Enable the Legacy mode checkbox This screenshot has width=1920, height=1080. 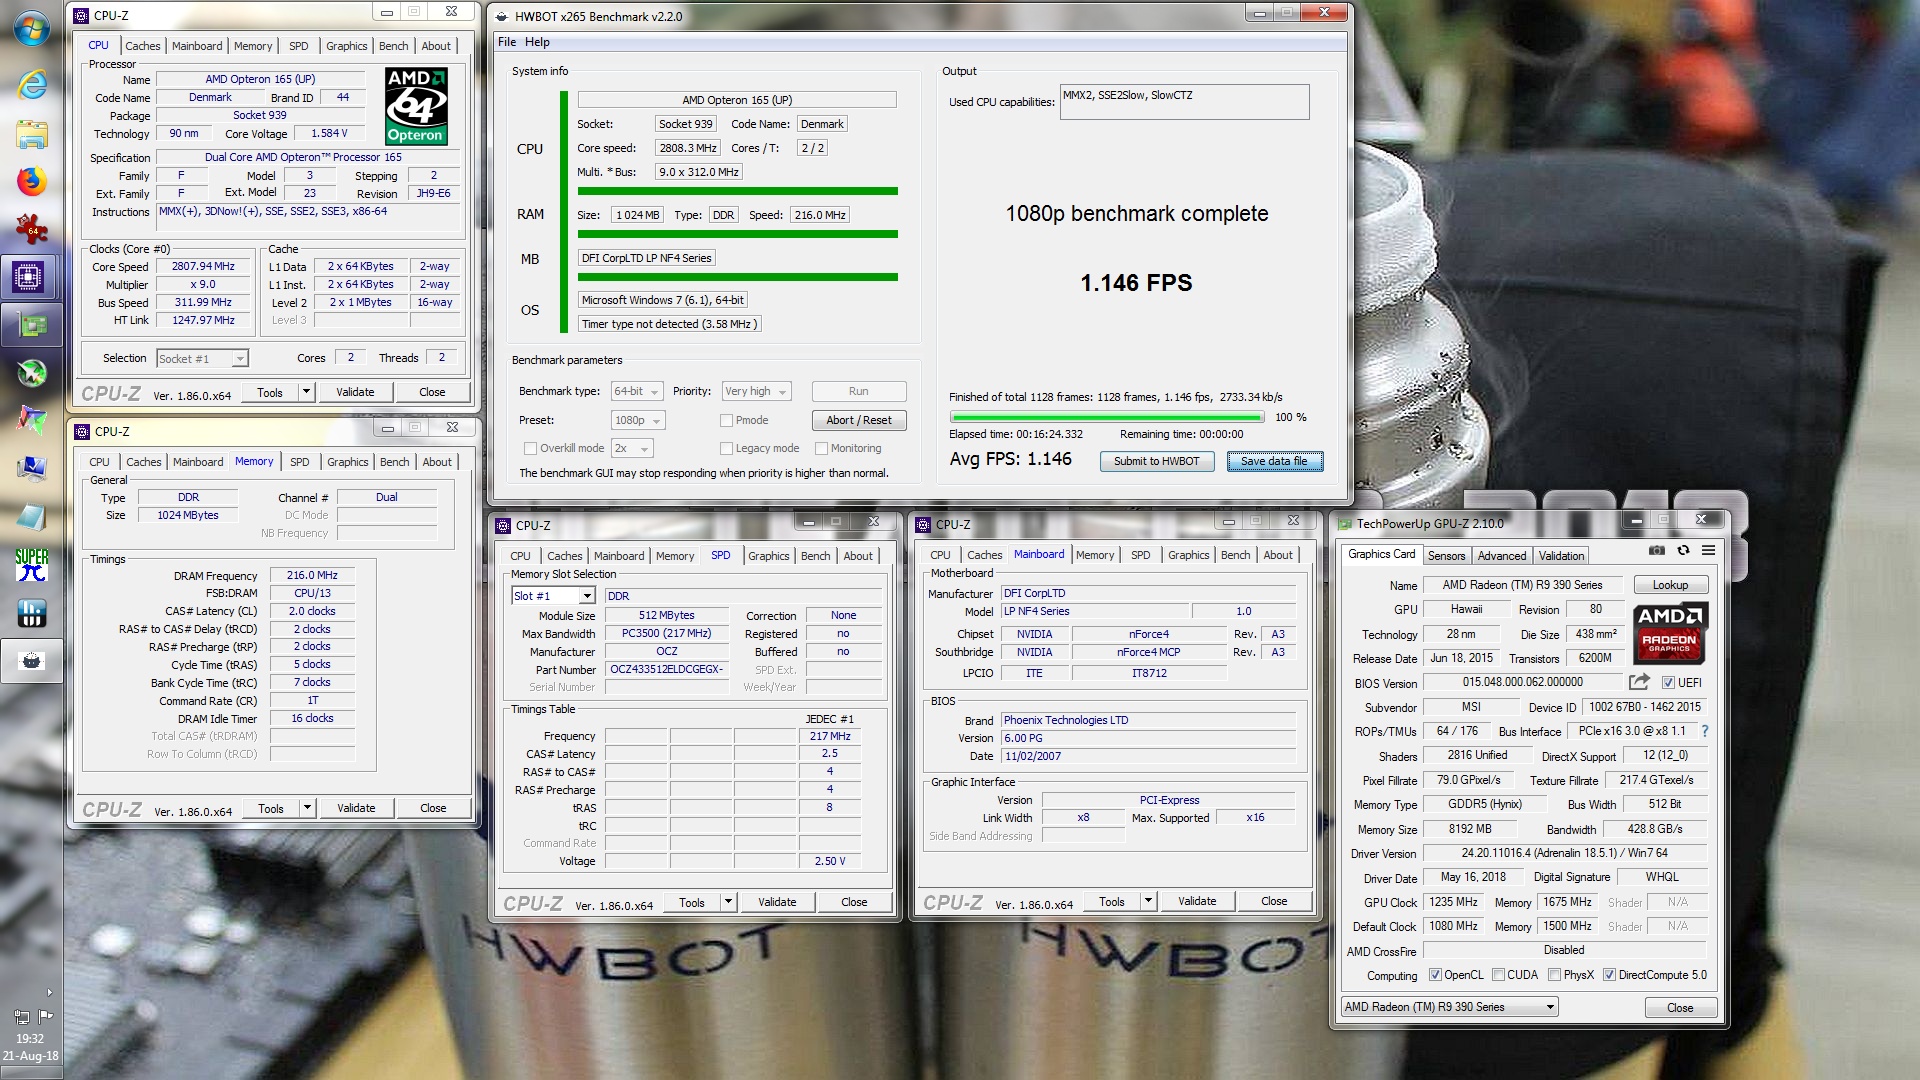tap(727, 448)
